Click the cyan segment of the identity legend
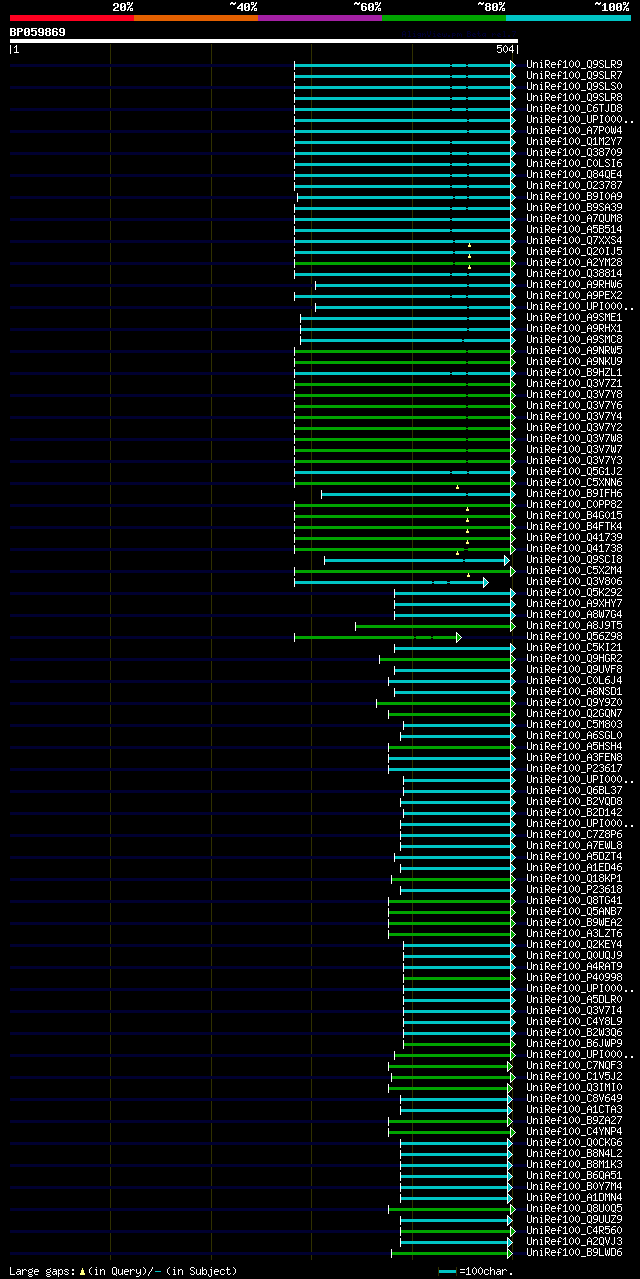The width and height of the screenshot is (640, 1279). point(568,18)
